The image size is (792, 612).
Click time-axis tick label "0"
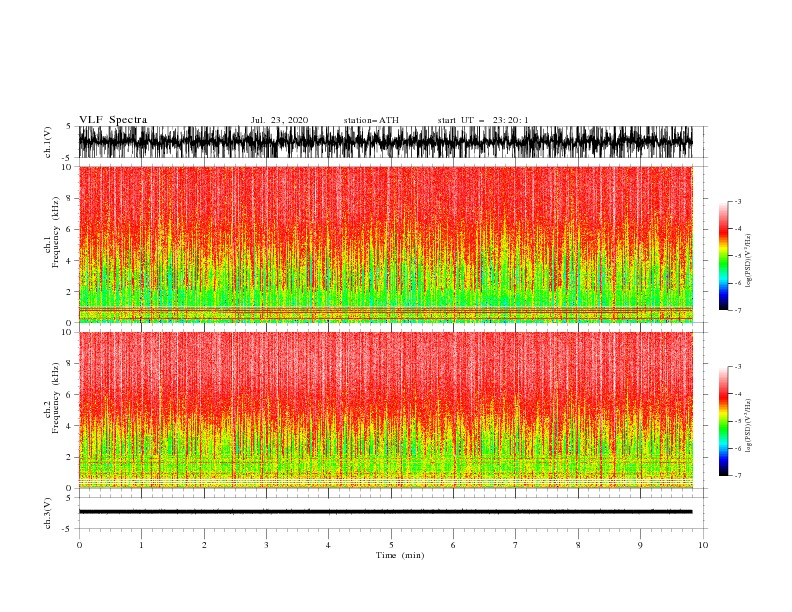pos(79,545)
